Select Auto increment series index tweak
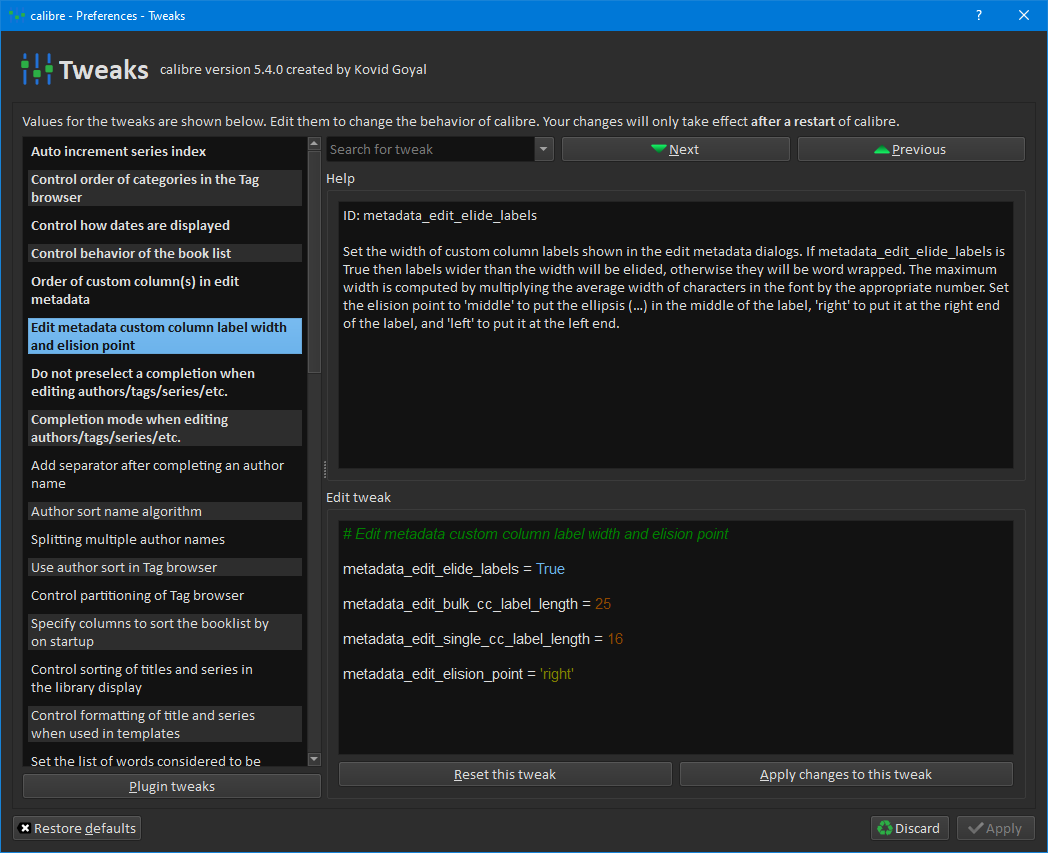1048x853 pixels. point(165,151)
